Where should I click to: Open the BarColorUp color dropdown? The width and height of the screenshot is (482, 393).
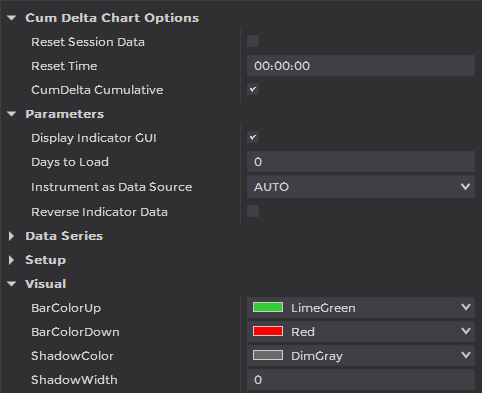click(361, 308)
